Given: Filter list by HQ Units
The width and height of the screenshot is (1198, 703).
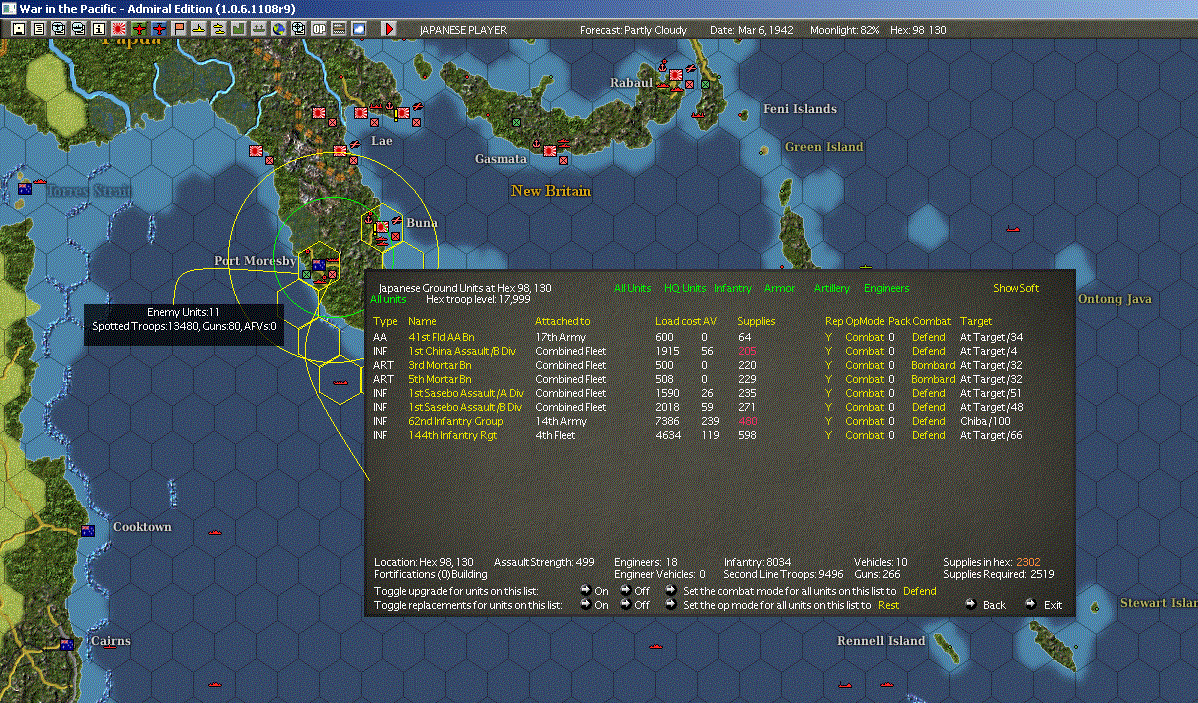Looking at the screenshot, I should point(685,288).
